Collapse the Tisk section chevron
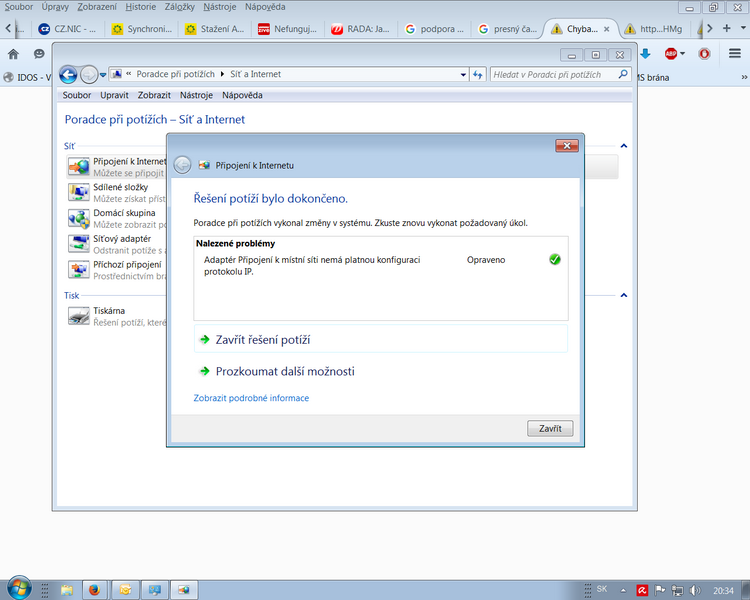Viewport: 750px width, 600px height. [x=624, y=296]
